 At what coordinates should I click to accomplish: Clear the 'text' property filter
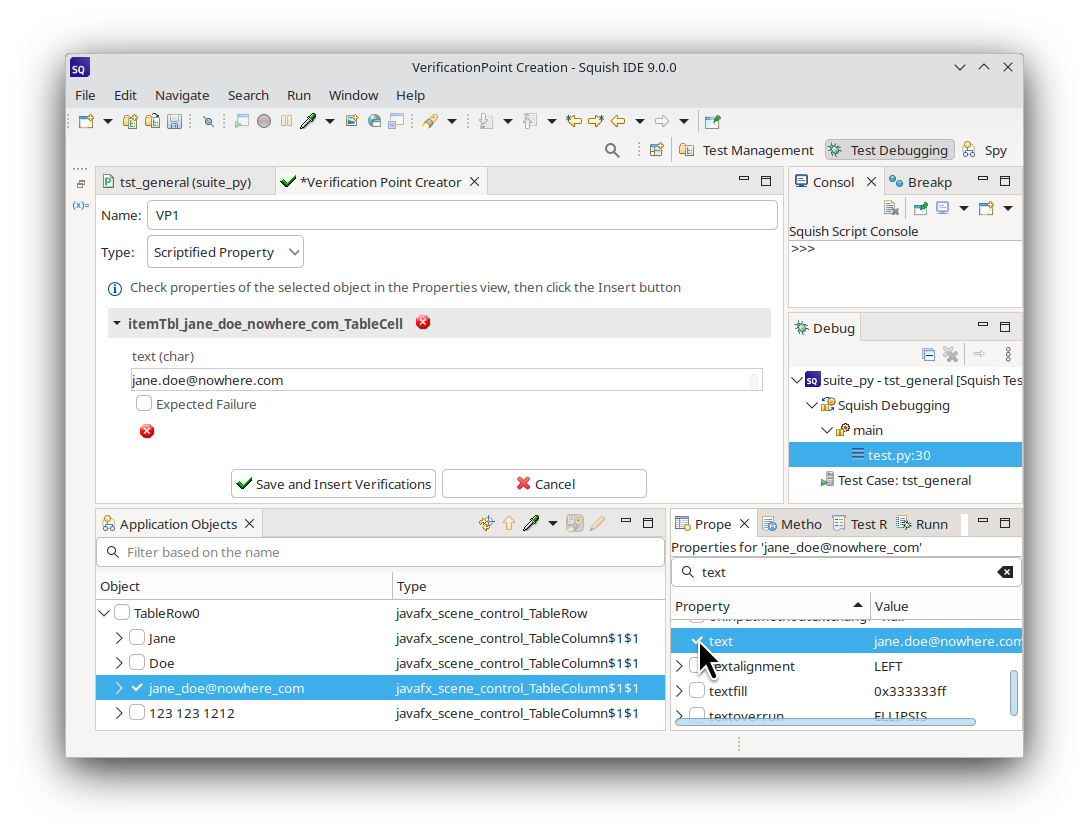coord(1005,572)
